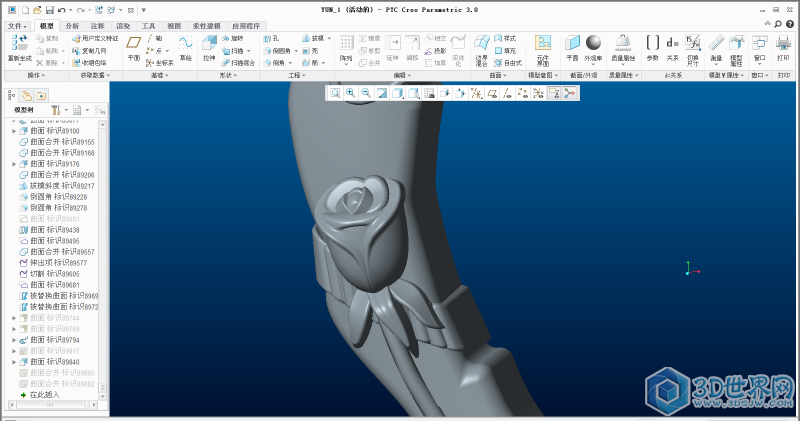Switch to the 柔性建模 Flexible Modeling tab

point(207,26)
